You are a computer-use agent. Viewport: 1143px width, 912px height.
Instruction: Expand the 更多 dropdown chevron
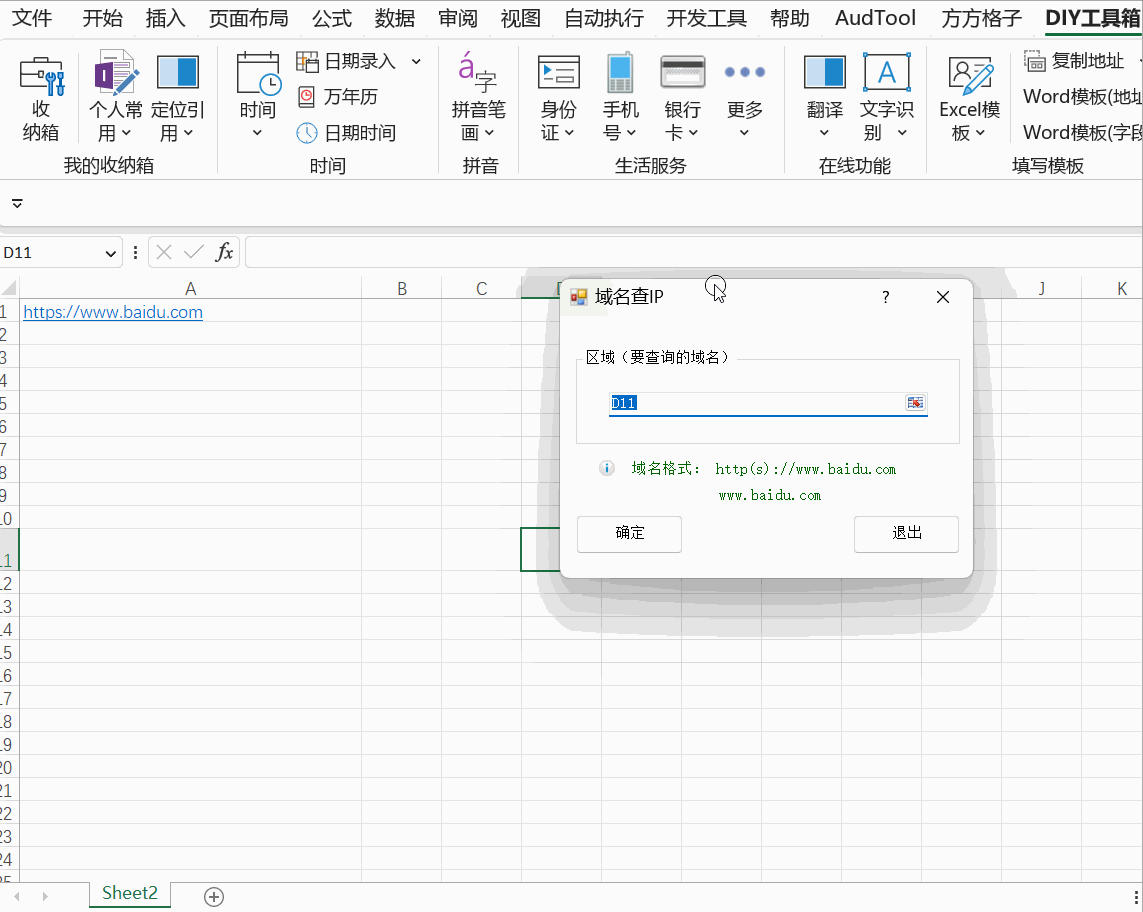744,133
